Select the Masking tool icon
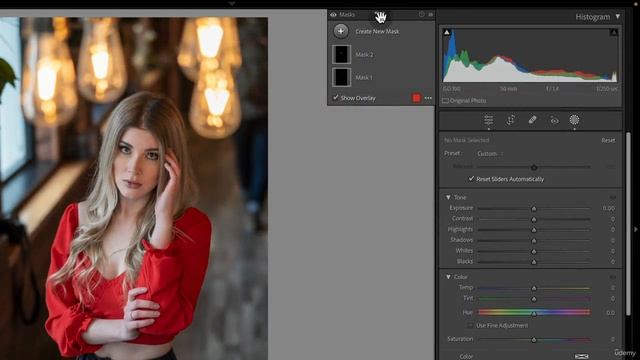Image resolution: width=640 pixels, height=360 pixels. [x=574, y=120]
